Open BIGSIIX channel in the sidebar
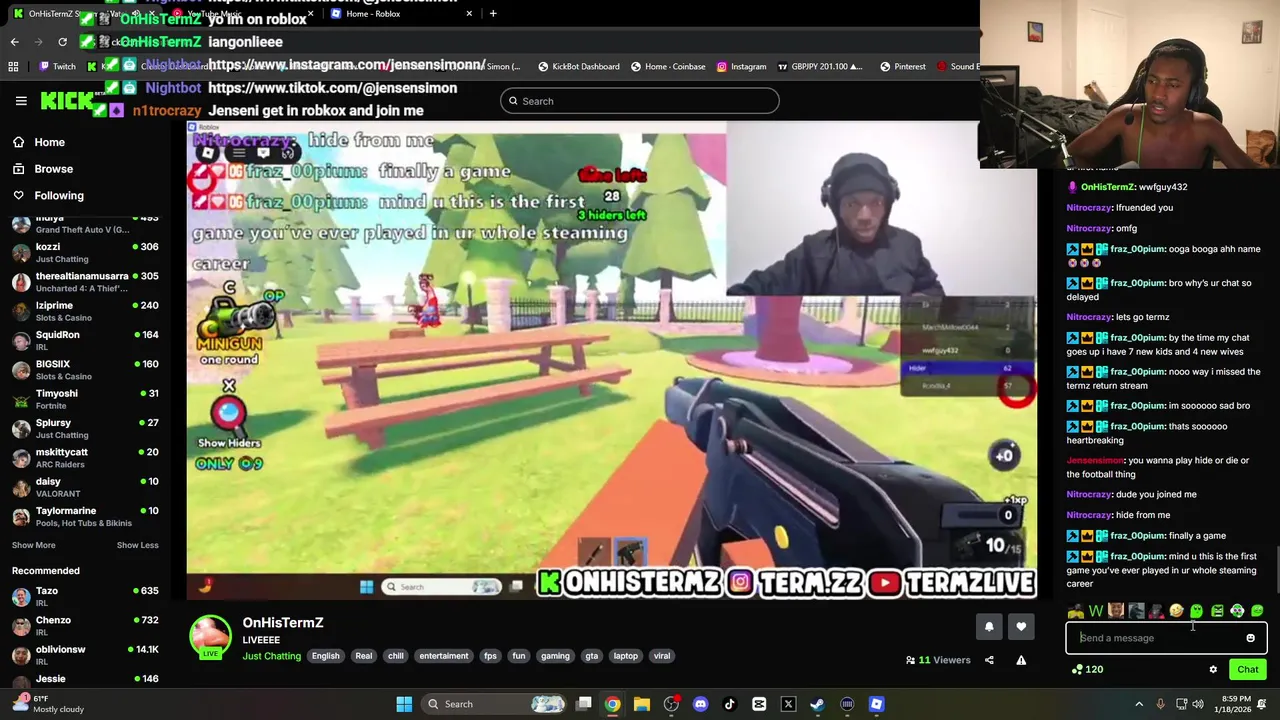1280x720 pixels. pyautogui.click(x=84, y=370)
